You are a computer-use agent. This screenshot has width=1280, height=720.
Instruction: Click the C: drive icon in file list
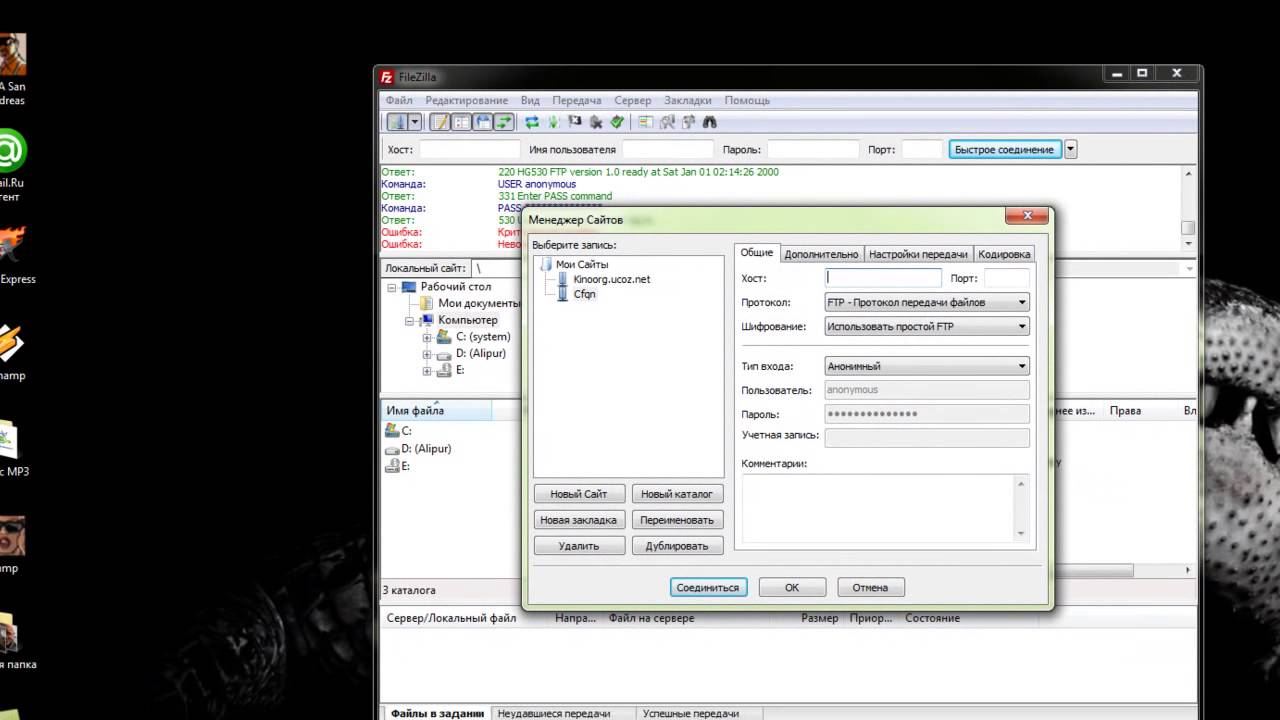point(391,430)
